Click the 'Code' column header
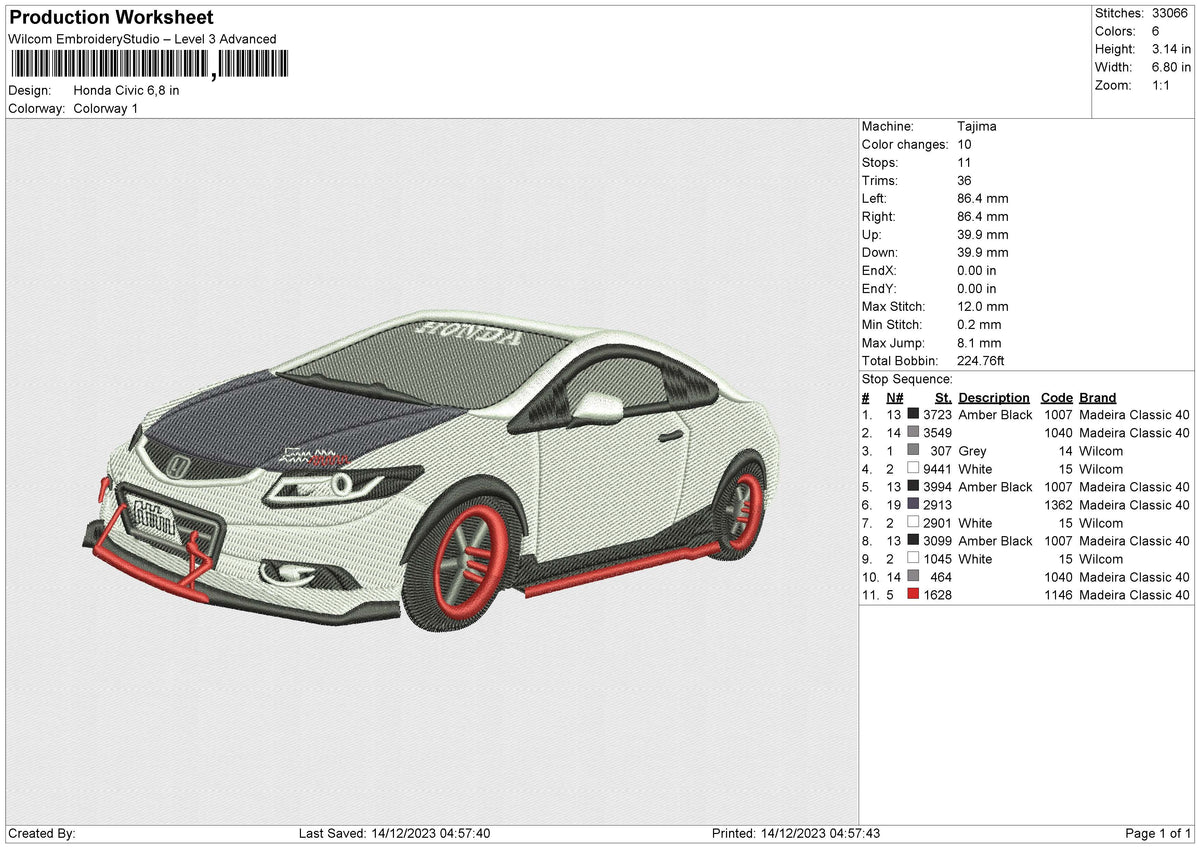The image size is (1200, 848). click(x=1056, y=397)
